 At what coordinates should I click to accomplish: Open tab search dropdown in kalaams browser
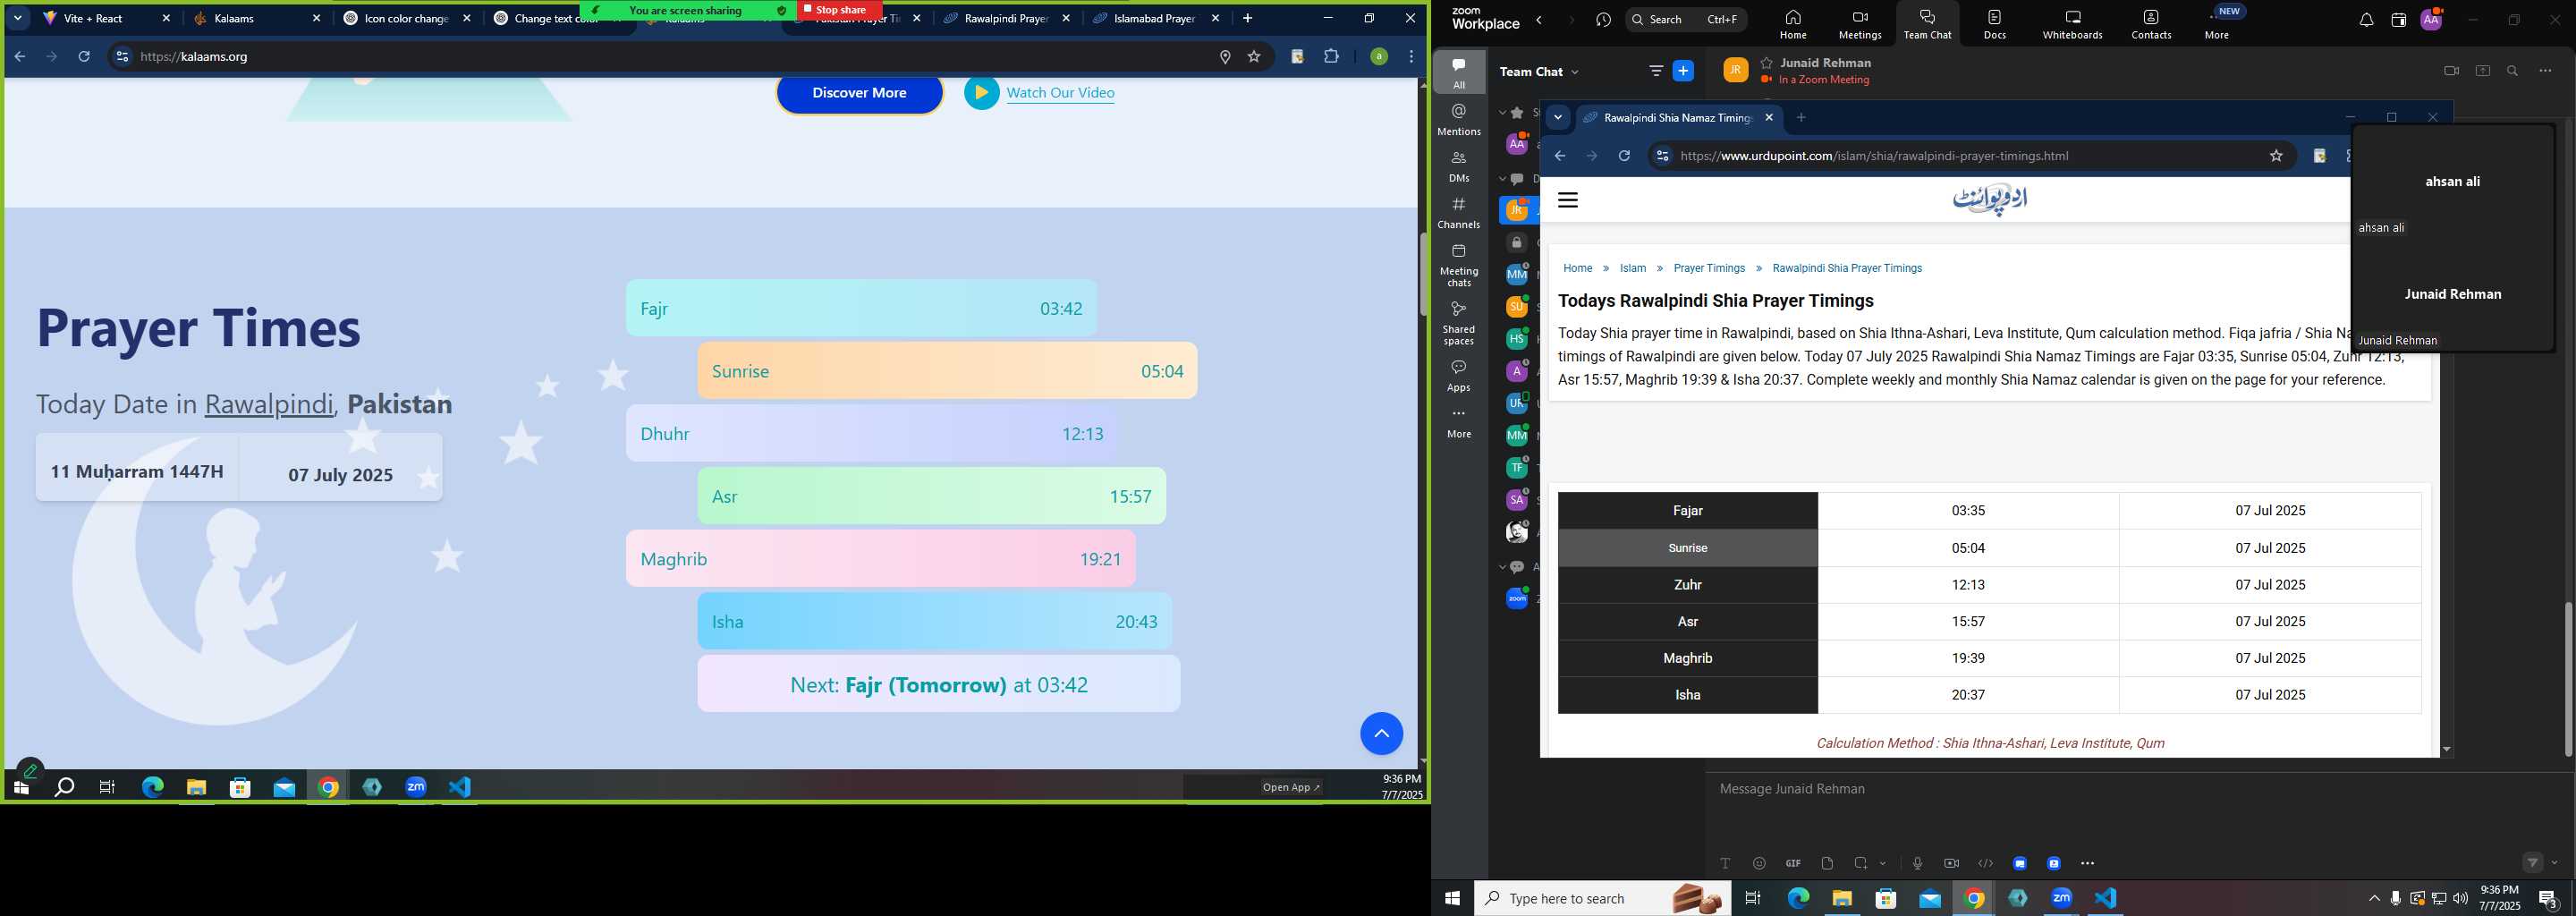point(18,18)
